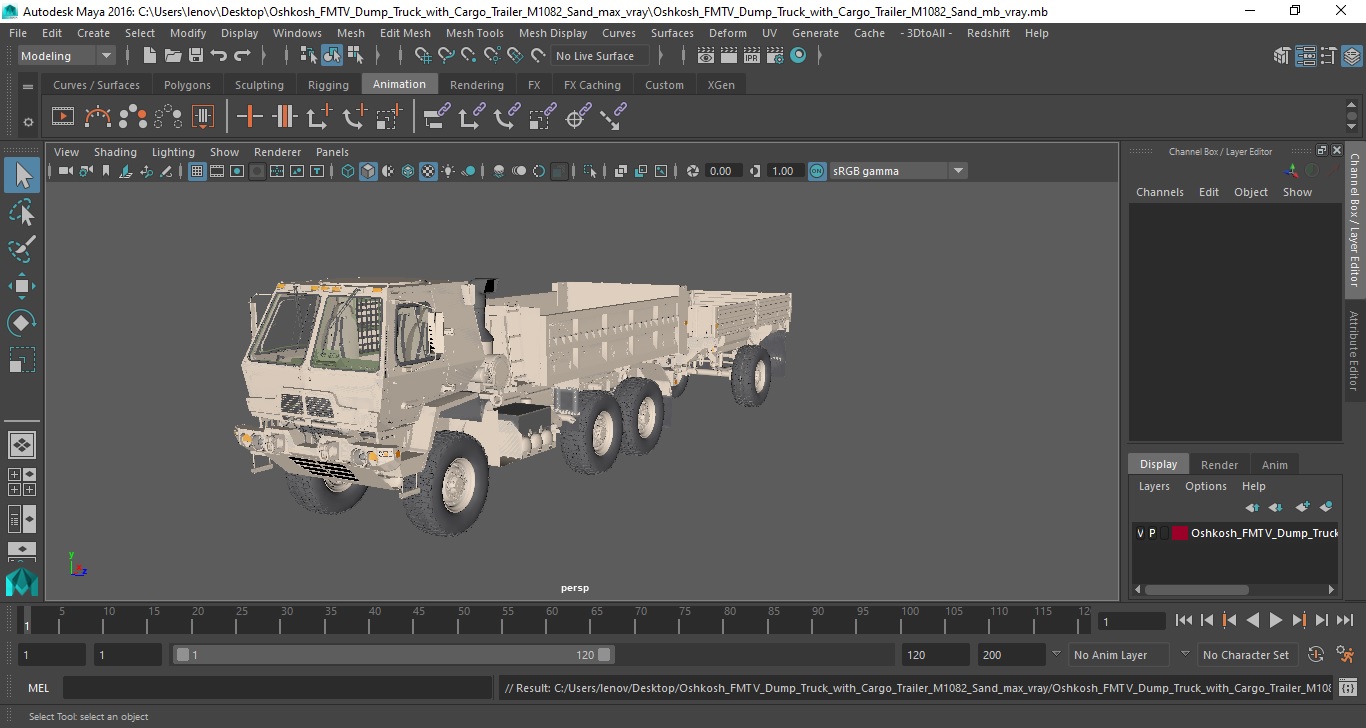Open the No Character Set dropdown

click(x=1246, y=655)
